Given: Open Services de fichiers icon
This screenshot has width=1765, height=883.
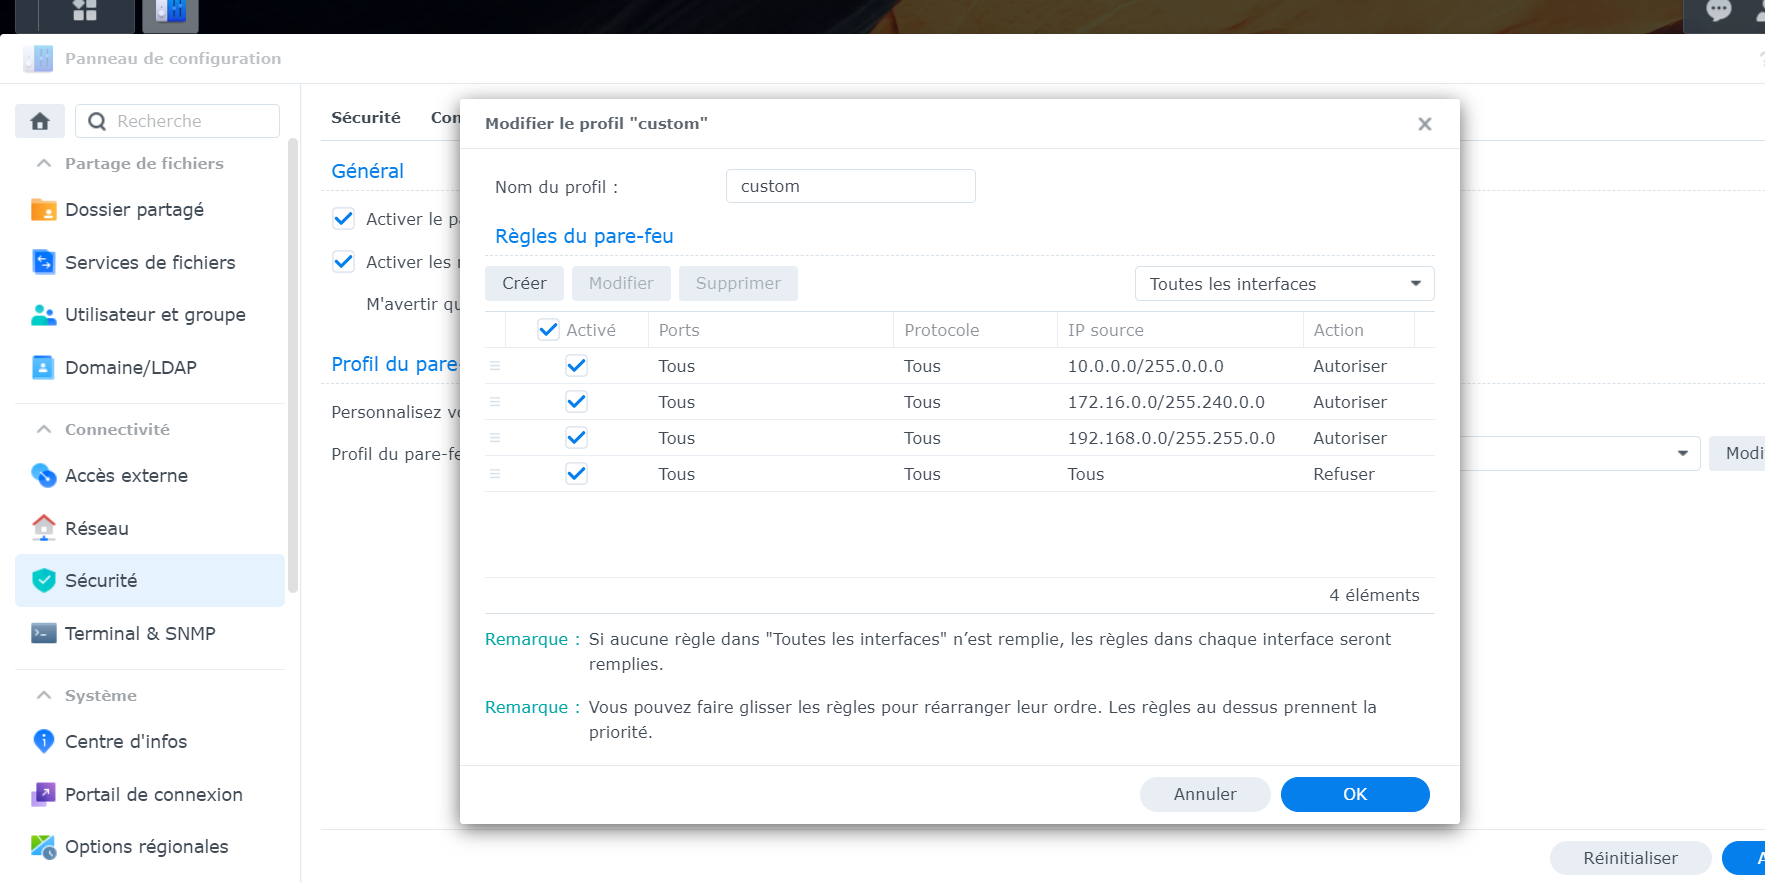Looking at the screenshot, I should pos(43,262).
